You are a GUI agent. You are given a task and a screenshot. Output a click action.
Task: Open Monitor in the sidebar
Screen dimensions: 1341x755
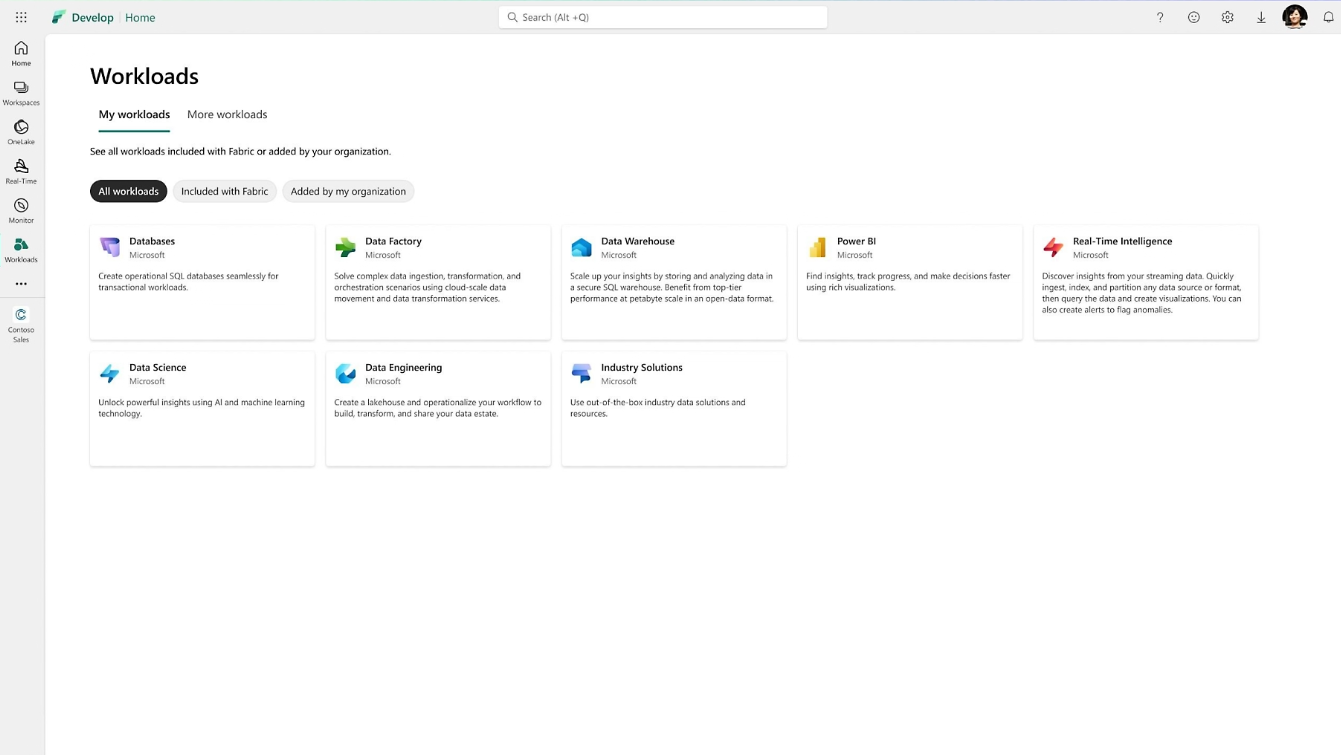pyautogui.click(x=21, y=210)
